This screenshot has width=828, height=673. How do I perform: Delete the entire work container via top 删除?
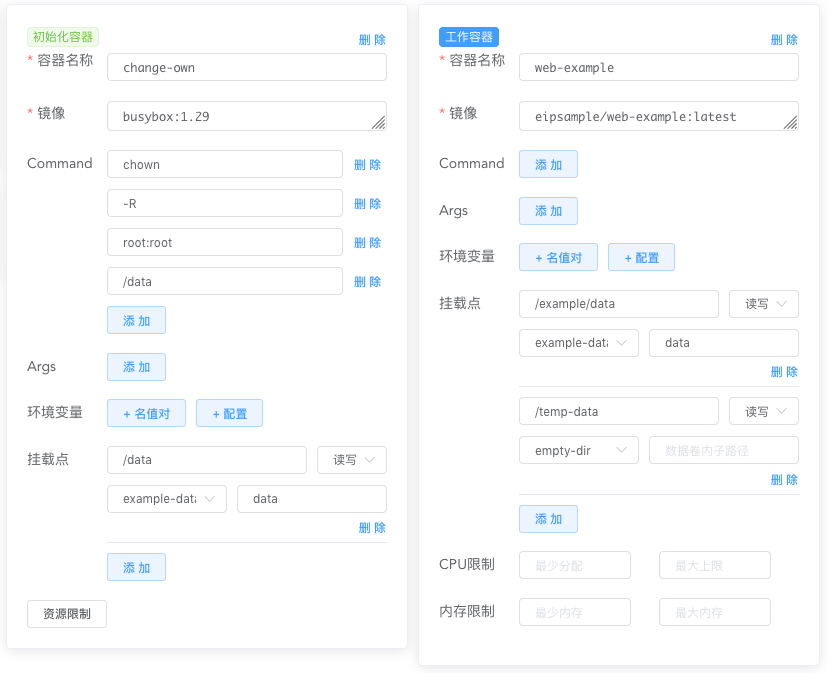[x=785, y=39]
